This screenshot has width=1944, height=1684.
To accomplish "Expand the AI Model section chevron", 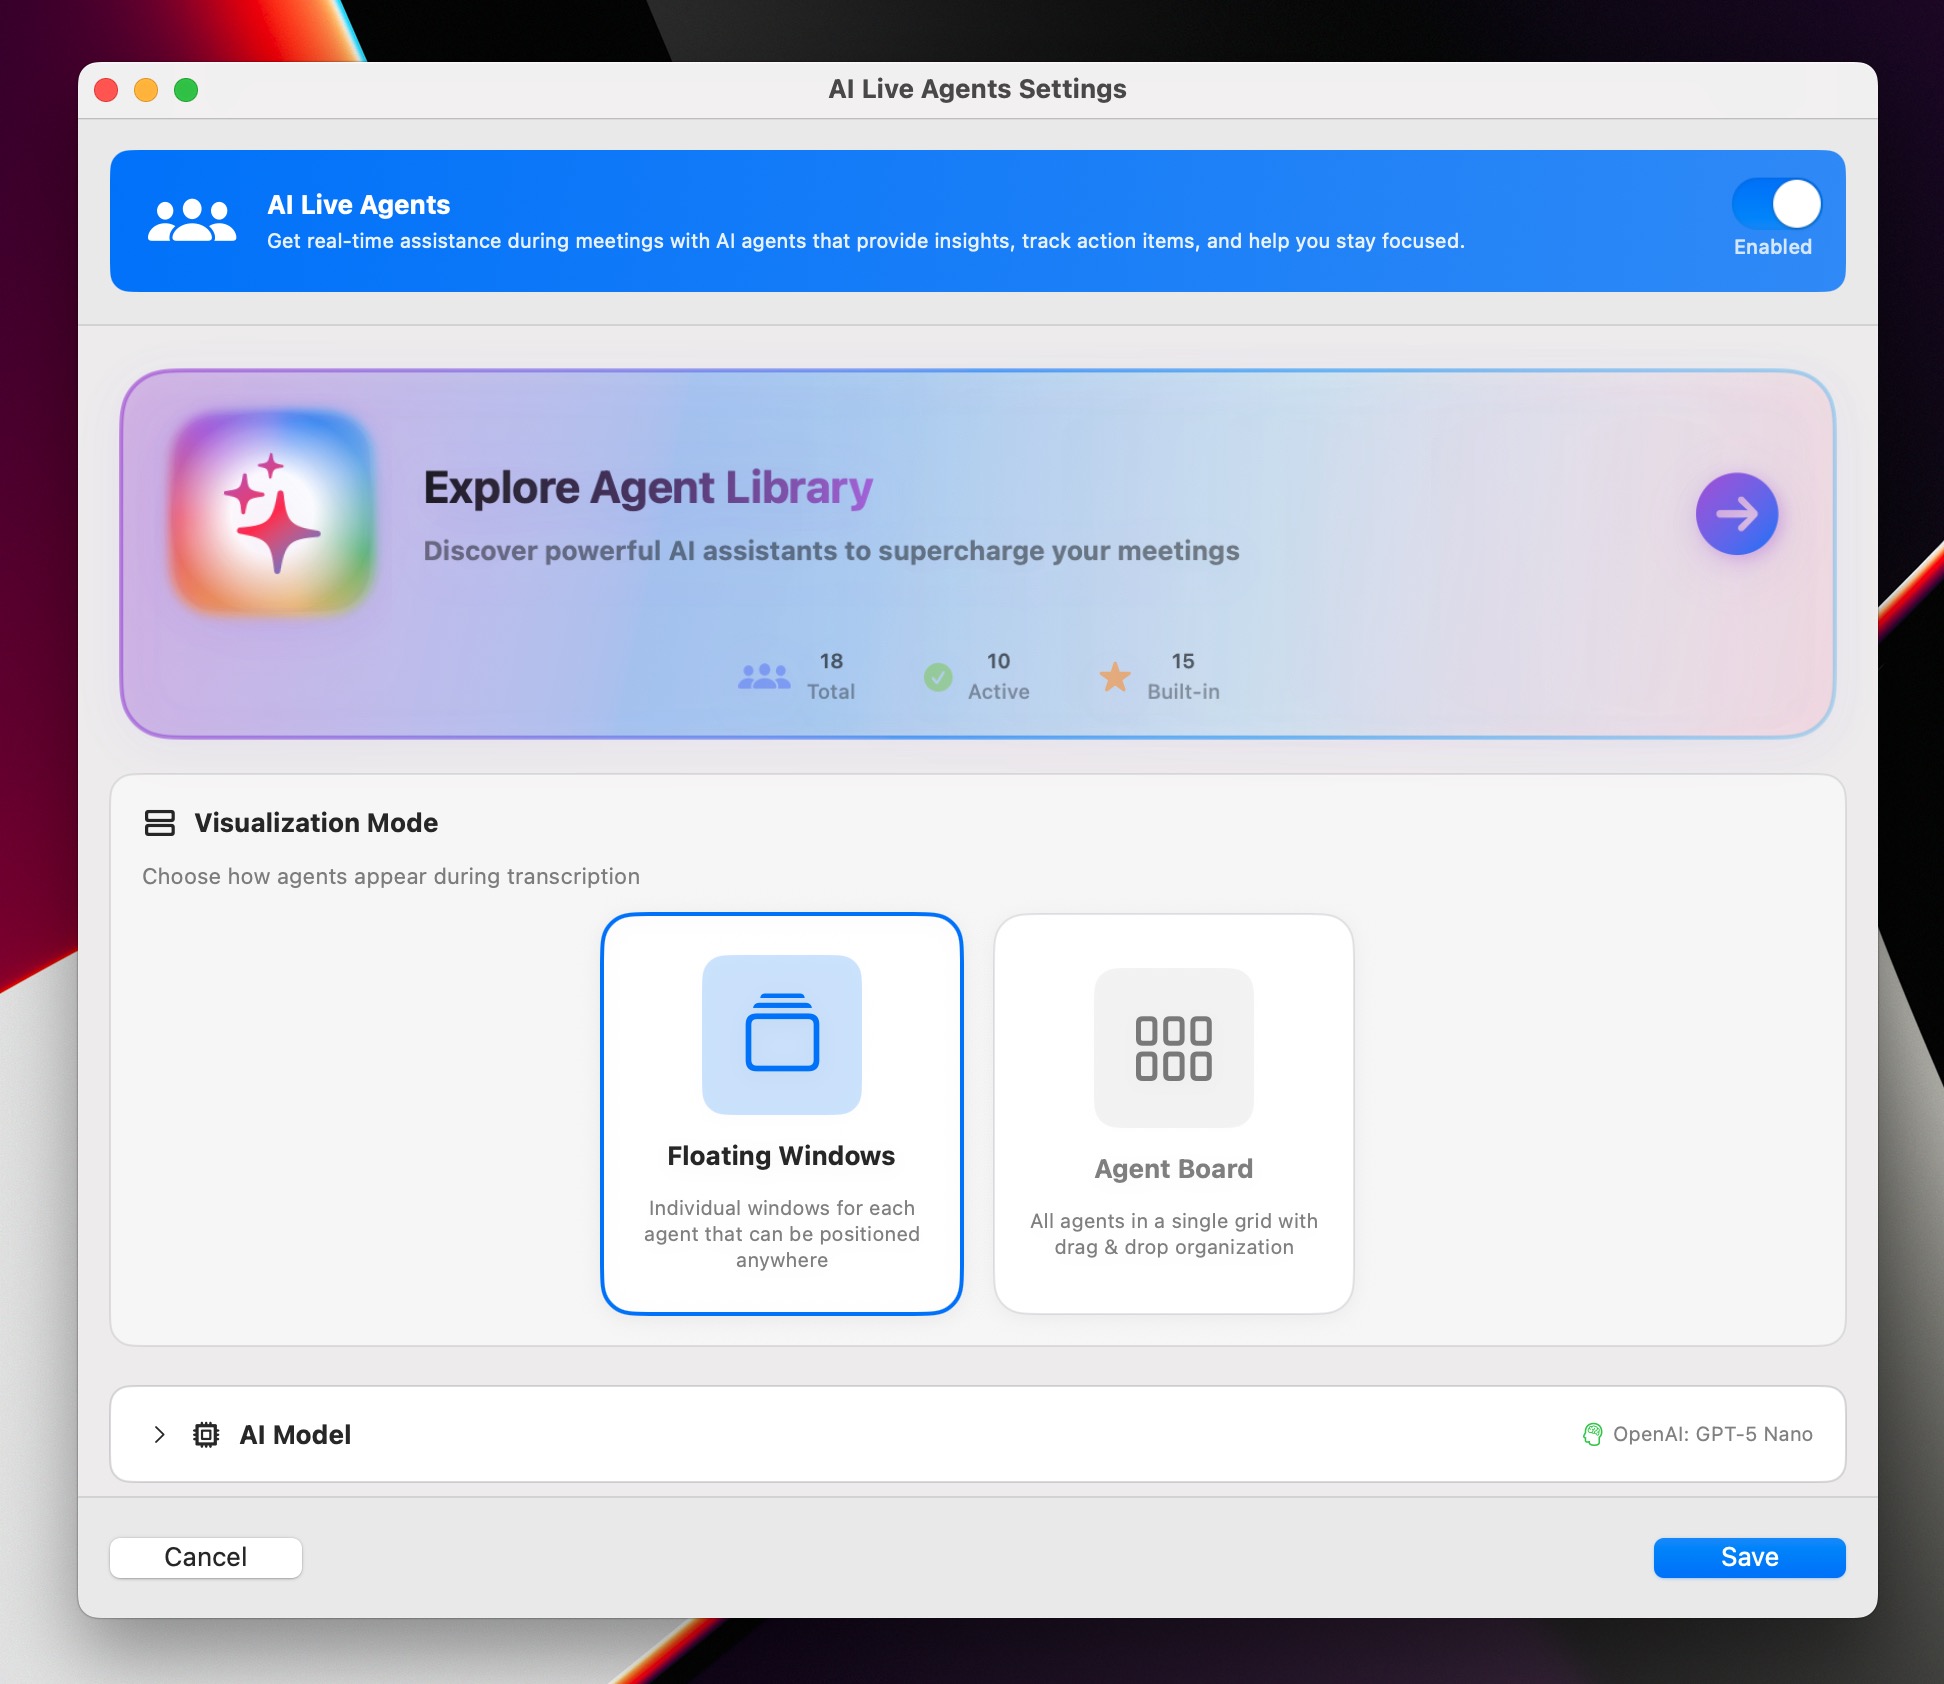I will [159, 1434].
